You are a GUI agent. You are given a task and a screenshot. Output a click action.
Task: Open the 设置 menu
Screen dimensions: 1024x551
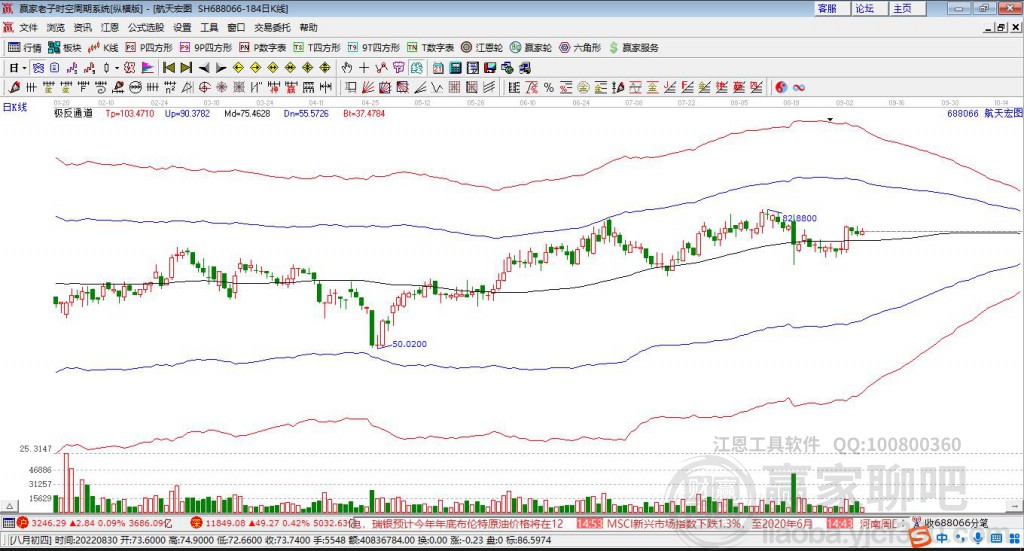(182, 27)
